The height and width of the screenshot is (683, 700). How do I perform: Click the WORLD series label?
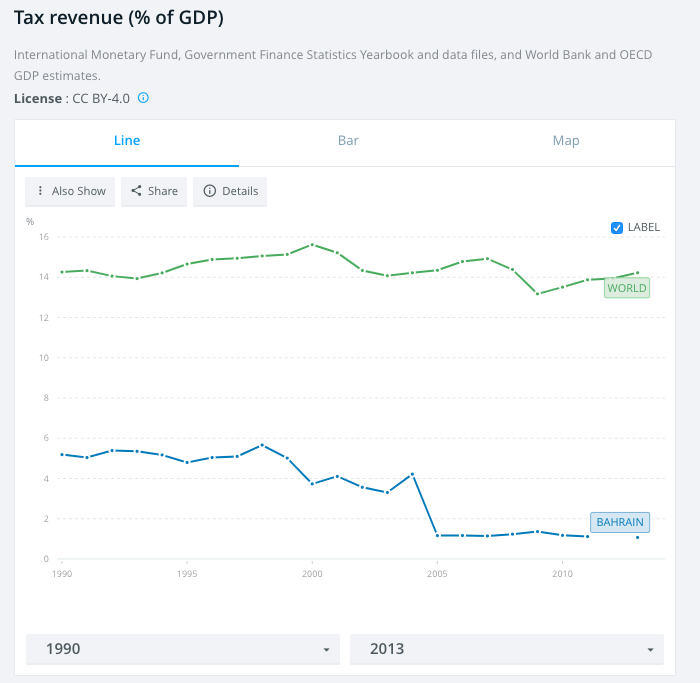click(627, 288)
